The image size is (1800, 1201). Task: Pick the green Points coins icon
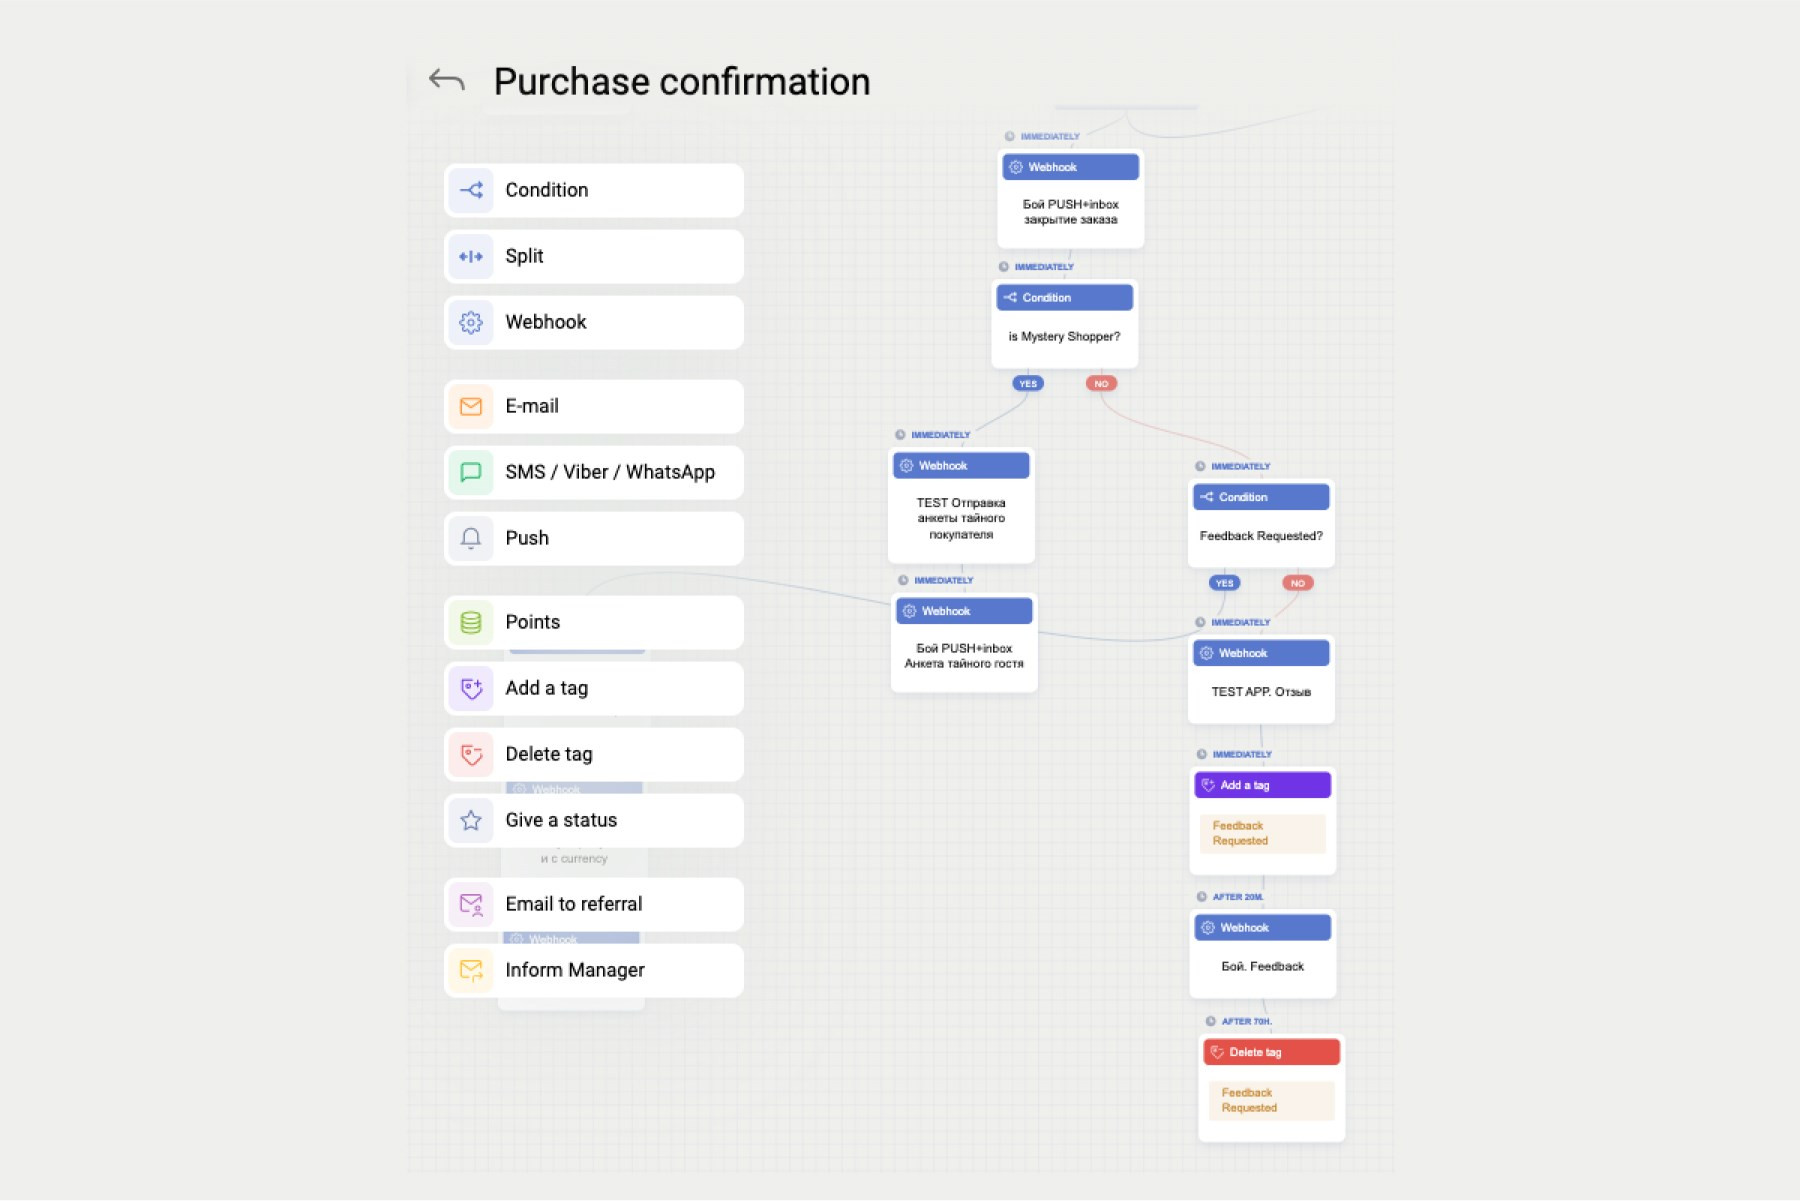point(471,623)
